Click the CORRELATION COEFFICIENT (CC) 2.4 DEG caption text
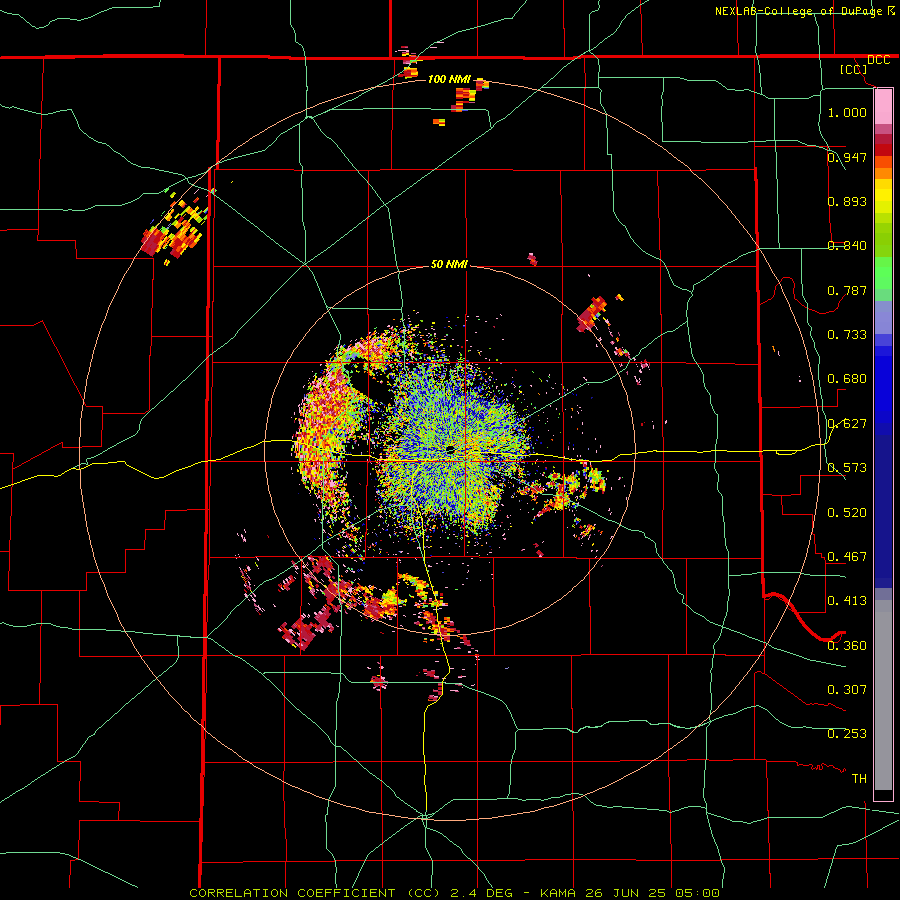 tap(351, 893)
